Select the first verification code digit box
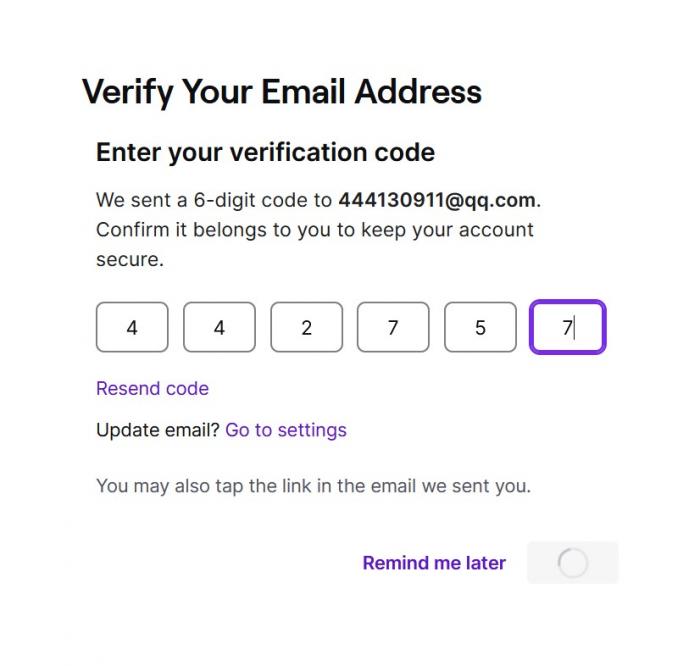Image resolution: width=700 pixels, height=666 pixels. [132, 327]
